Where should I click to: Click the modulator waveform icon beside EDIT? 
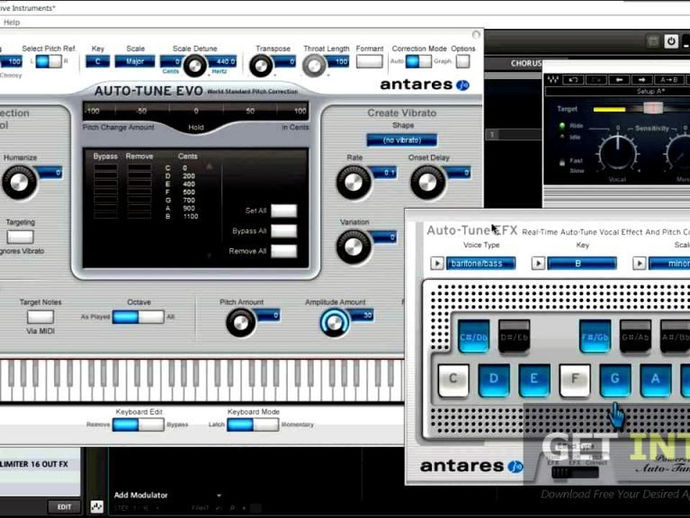coord(97,507)
